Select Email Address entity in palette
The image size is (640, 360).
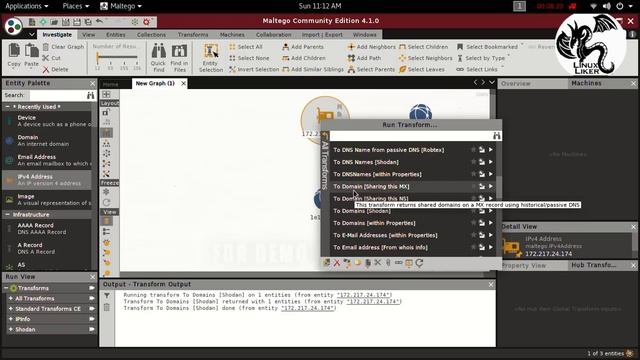click(48, 160)
